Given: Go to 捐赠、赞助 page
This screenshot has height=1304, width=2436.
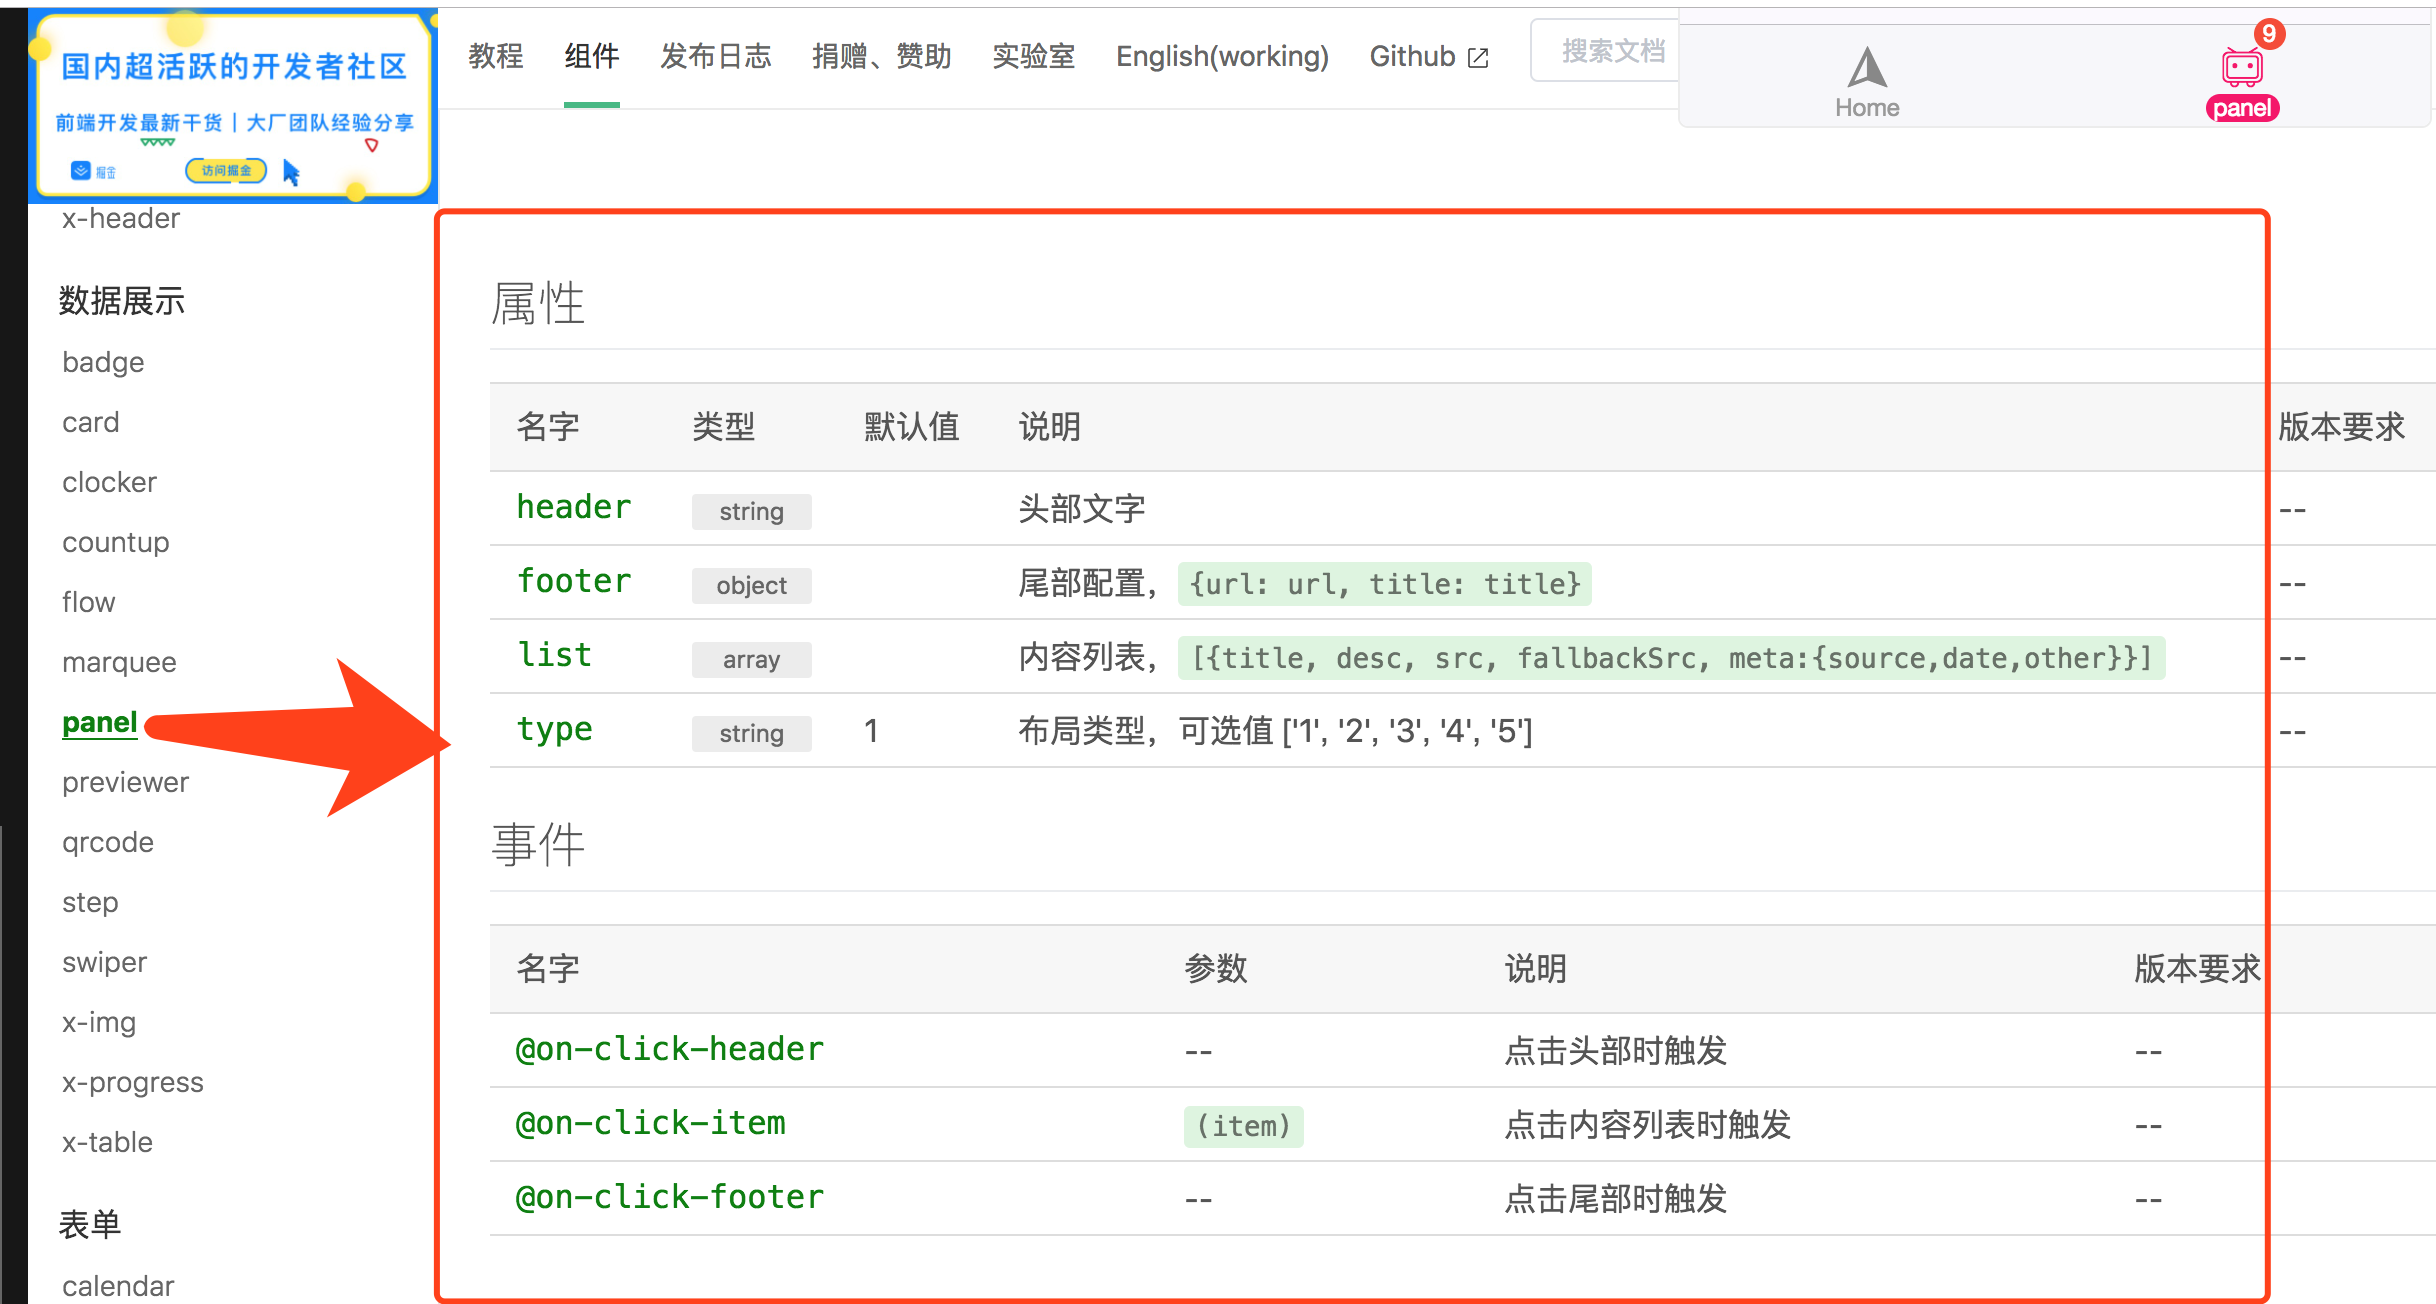Looking at the screenshot, I should [881, 57].
